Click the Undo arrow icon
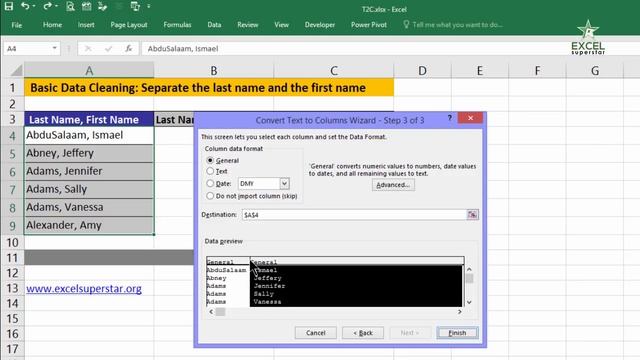 pyautogui.click(x=25, y=6)
